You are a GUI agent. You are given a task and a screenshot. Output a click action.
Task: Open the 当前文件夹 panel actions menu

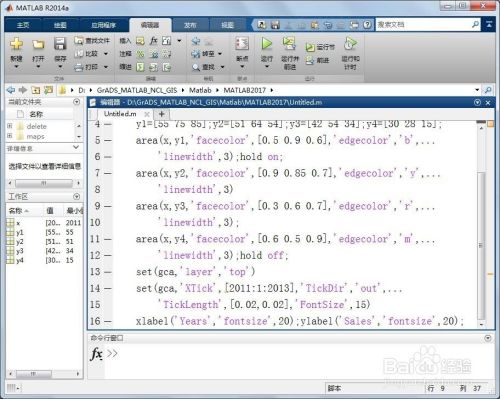click(x=77, y=102)
